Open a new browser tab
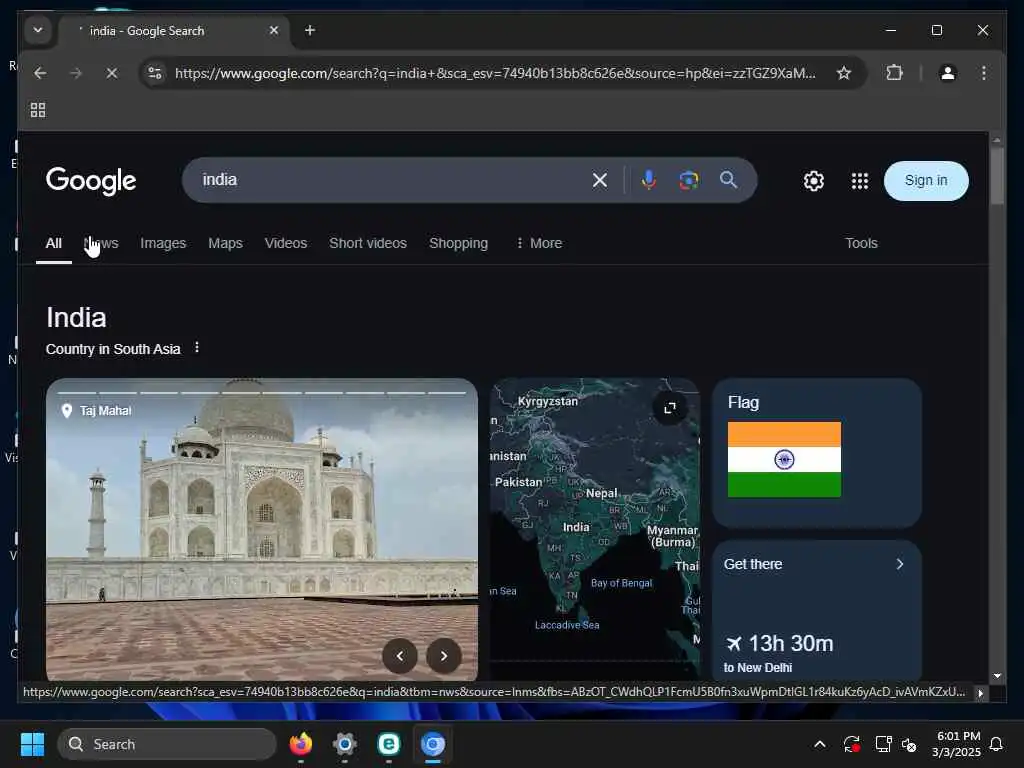1024x768 pixels. (310, 30)
